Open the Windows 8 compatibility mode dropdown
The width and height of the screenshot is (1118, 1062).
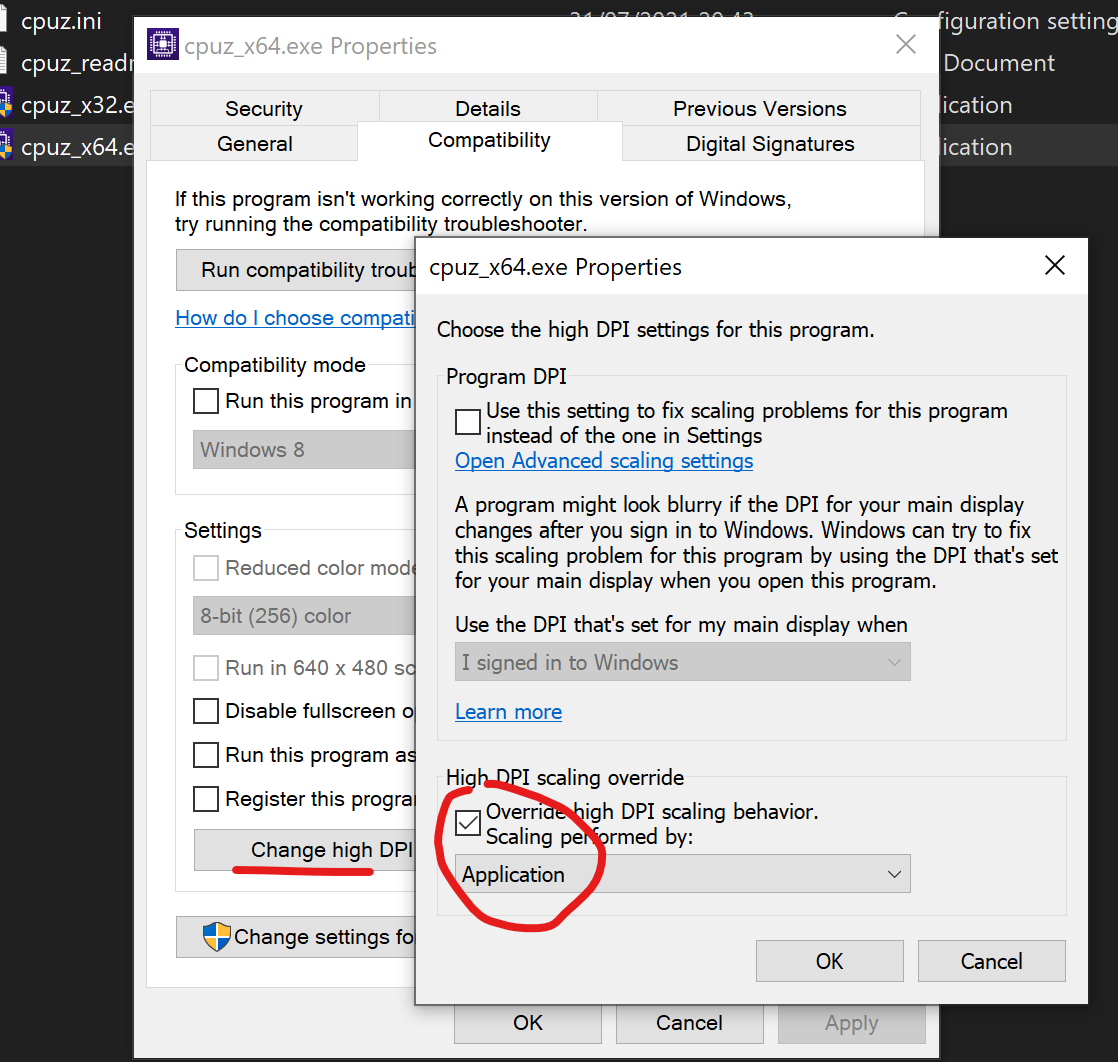coord(304,449)
